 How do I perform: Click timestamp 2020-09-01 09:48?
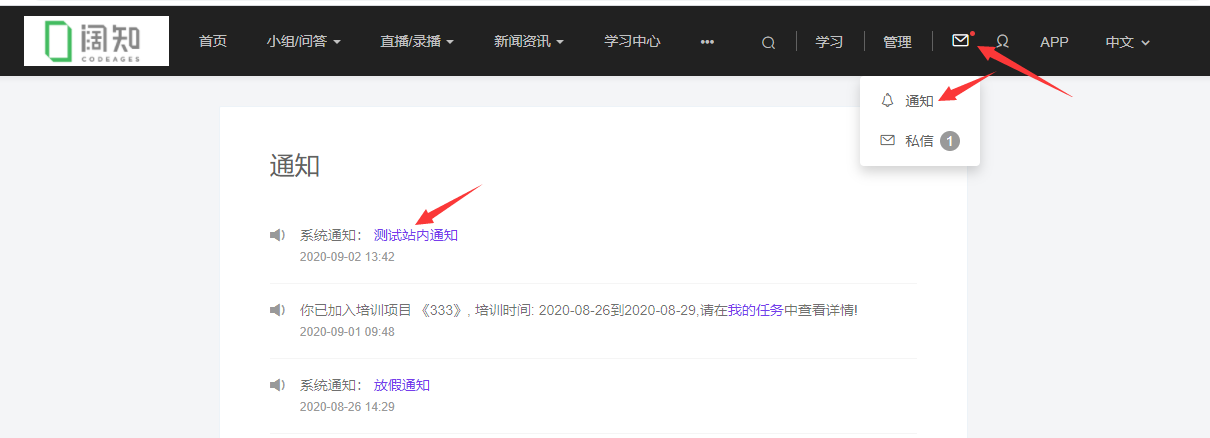347,332
